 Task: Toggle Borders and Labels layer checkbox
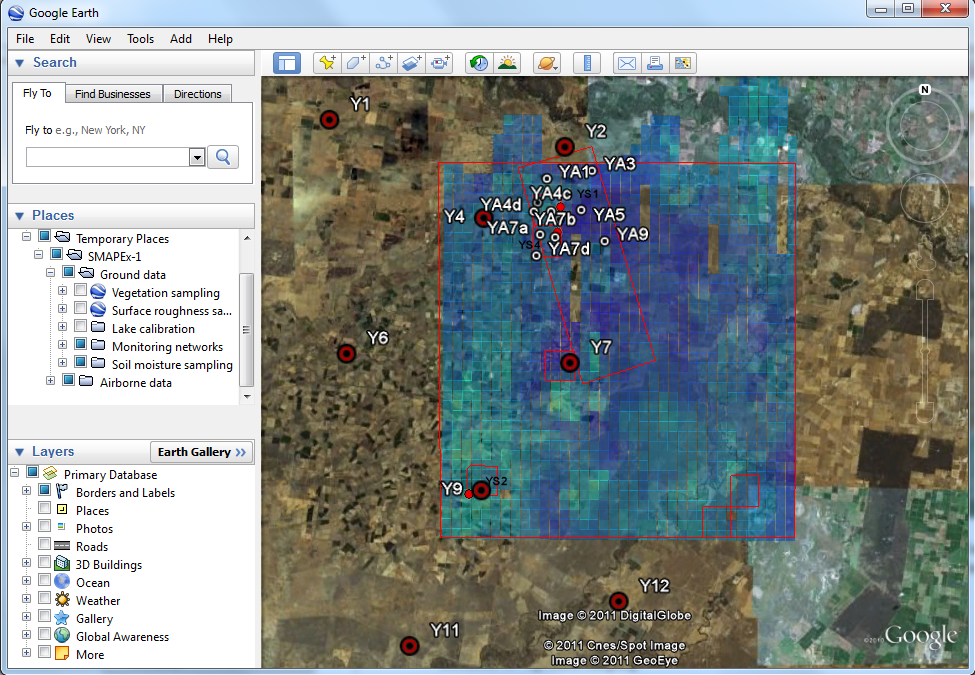coord(44,490)
